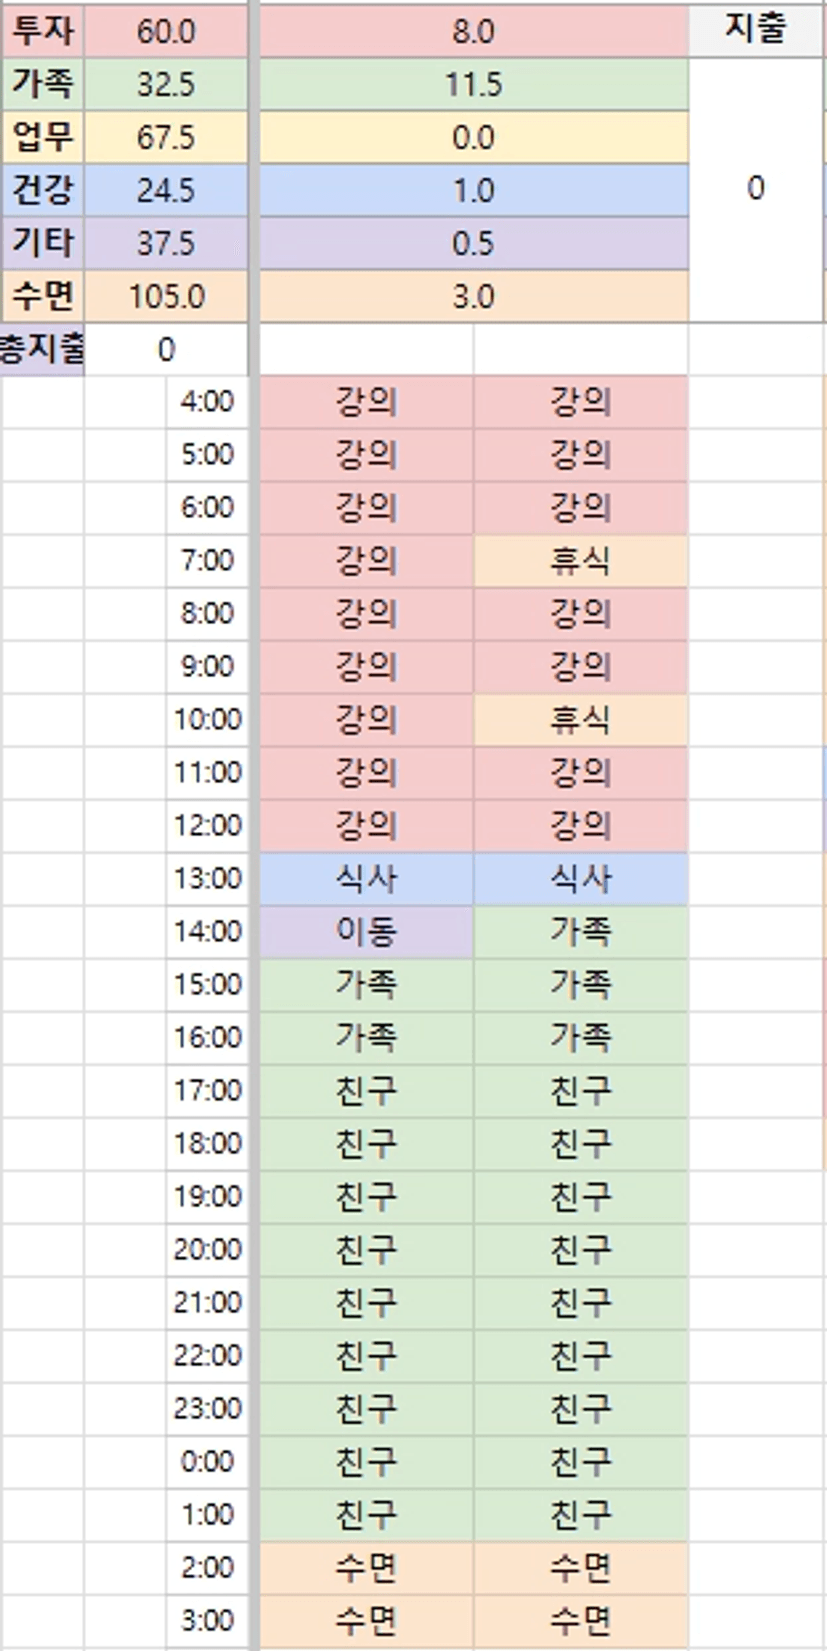Image resolution: width=827 pixels, height=1651 pixels.
Task: Click the cell showing 67.5 beside 업무
Action: point(166,137)
